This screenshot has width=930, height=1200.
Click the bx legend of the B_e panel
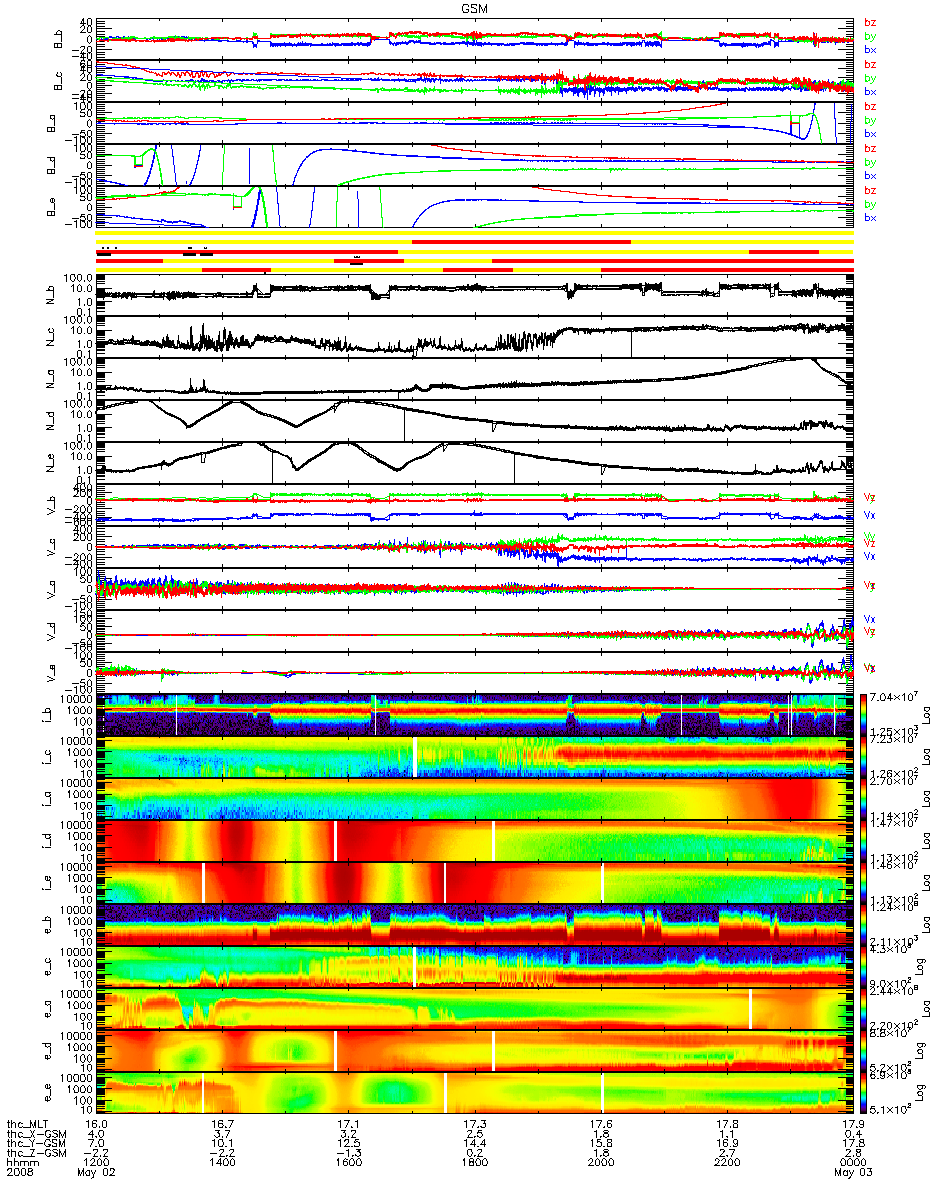point(870,218)
